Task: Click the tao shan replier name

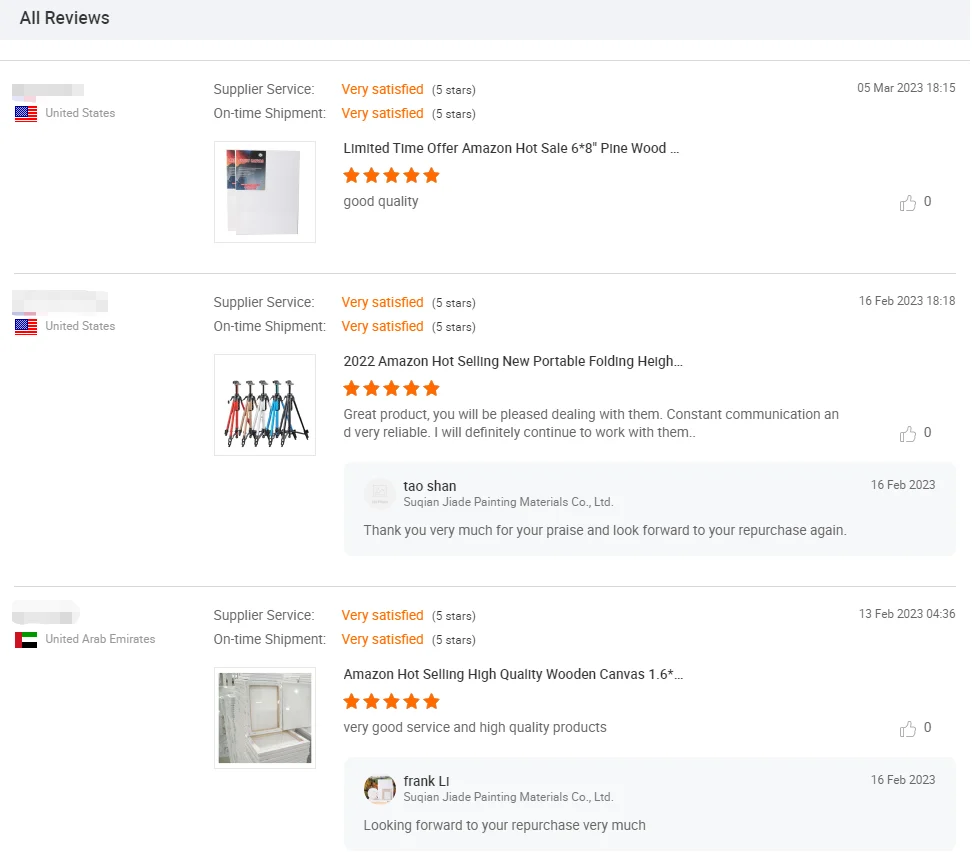Action: (430, 486)
